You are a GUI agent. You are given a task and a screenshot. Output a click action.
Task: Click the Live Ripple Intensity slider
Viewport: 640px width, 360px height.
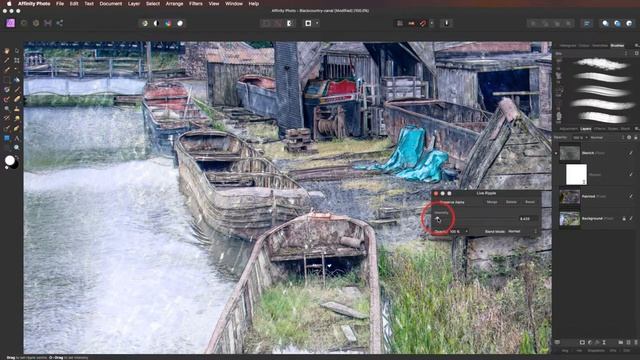coord(476,219)
